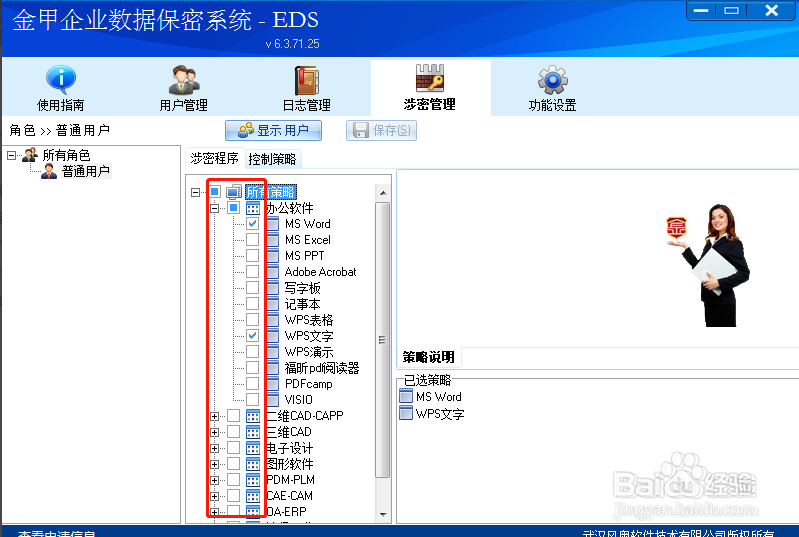Expand the 二维CAD-CAPP node

[215, 416]
